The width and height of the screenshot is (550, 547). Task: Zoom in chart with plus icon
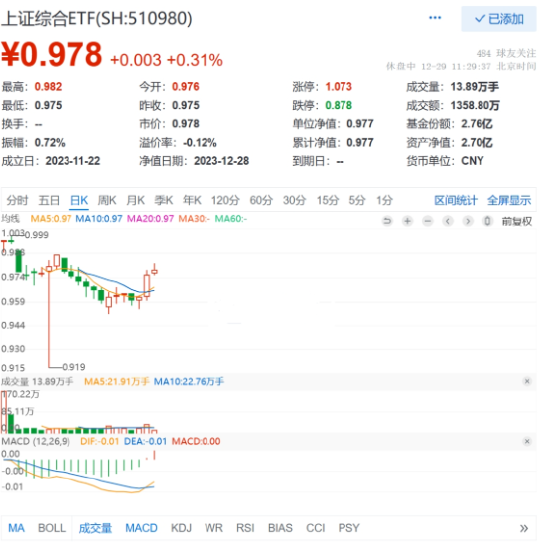point(407,221)
